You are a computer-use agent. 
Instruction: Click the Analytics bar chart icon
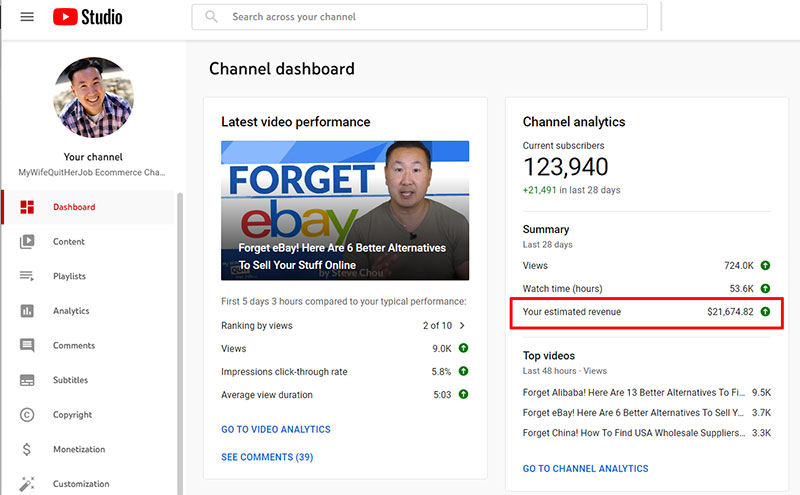pyautogui.click(x=27, y=311)
